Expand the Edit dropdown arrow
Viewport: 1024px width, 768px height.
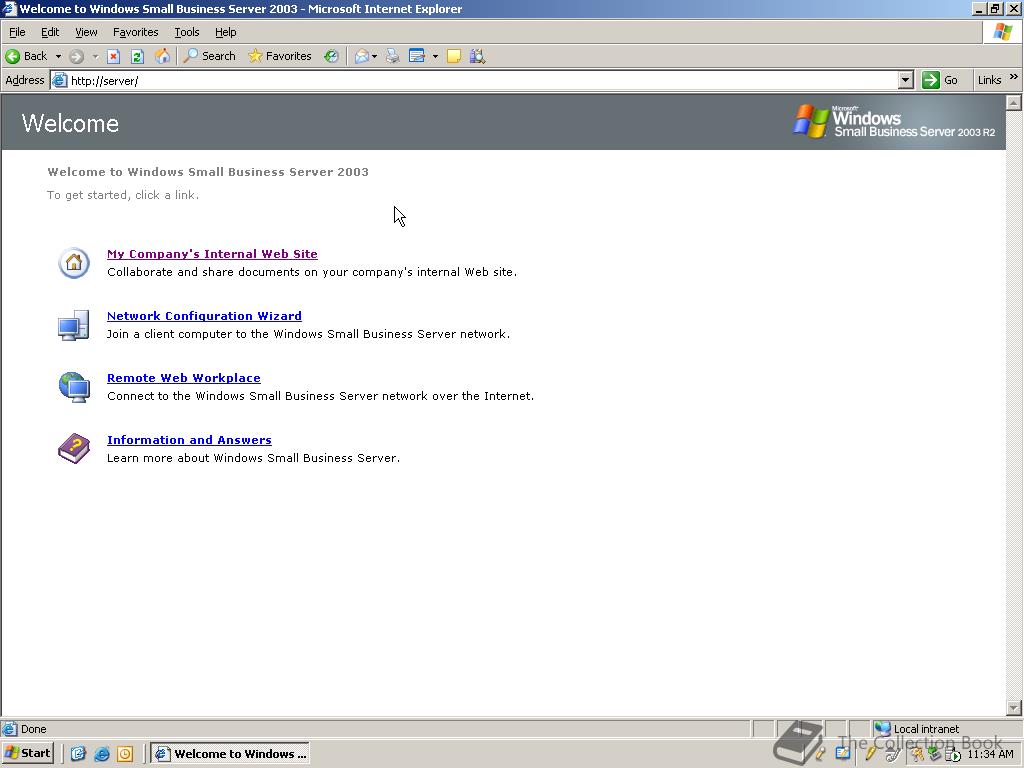(435, 56)
